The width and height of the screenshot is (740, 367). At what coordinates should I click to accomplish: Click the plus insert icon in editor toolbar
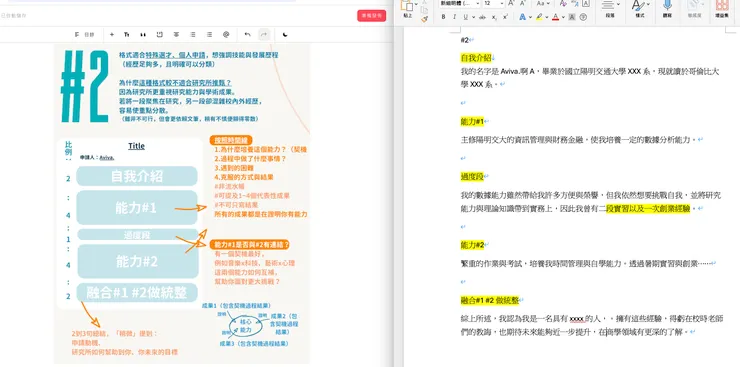pyautogui.click(x=112, y=34)
